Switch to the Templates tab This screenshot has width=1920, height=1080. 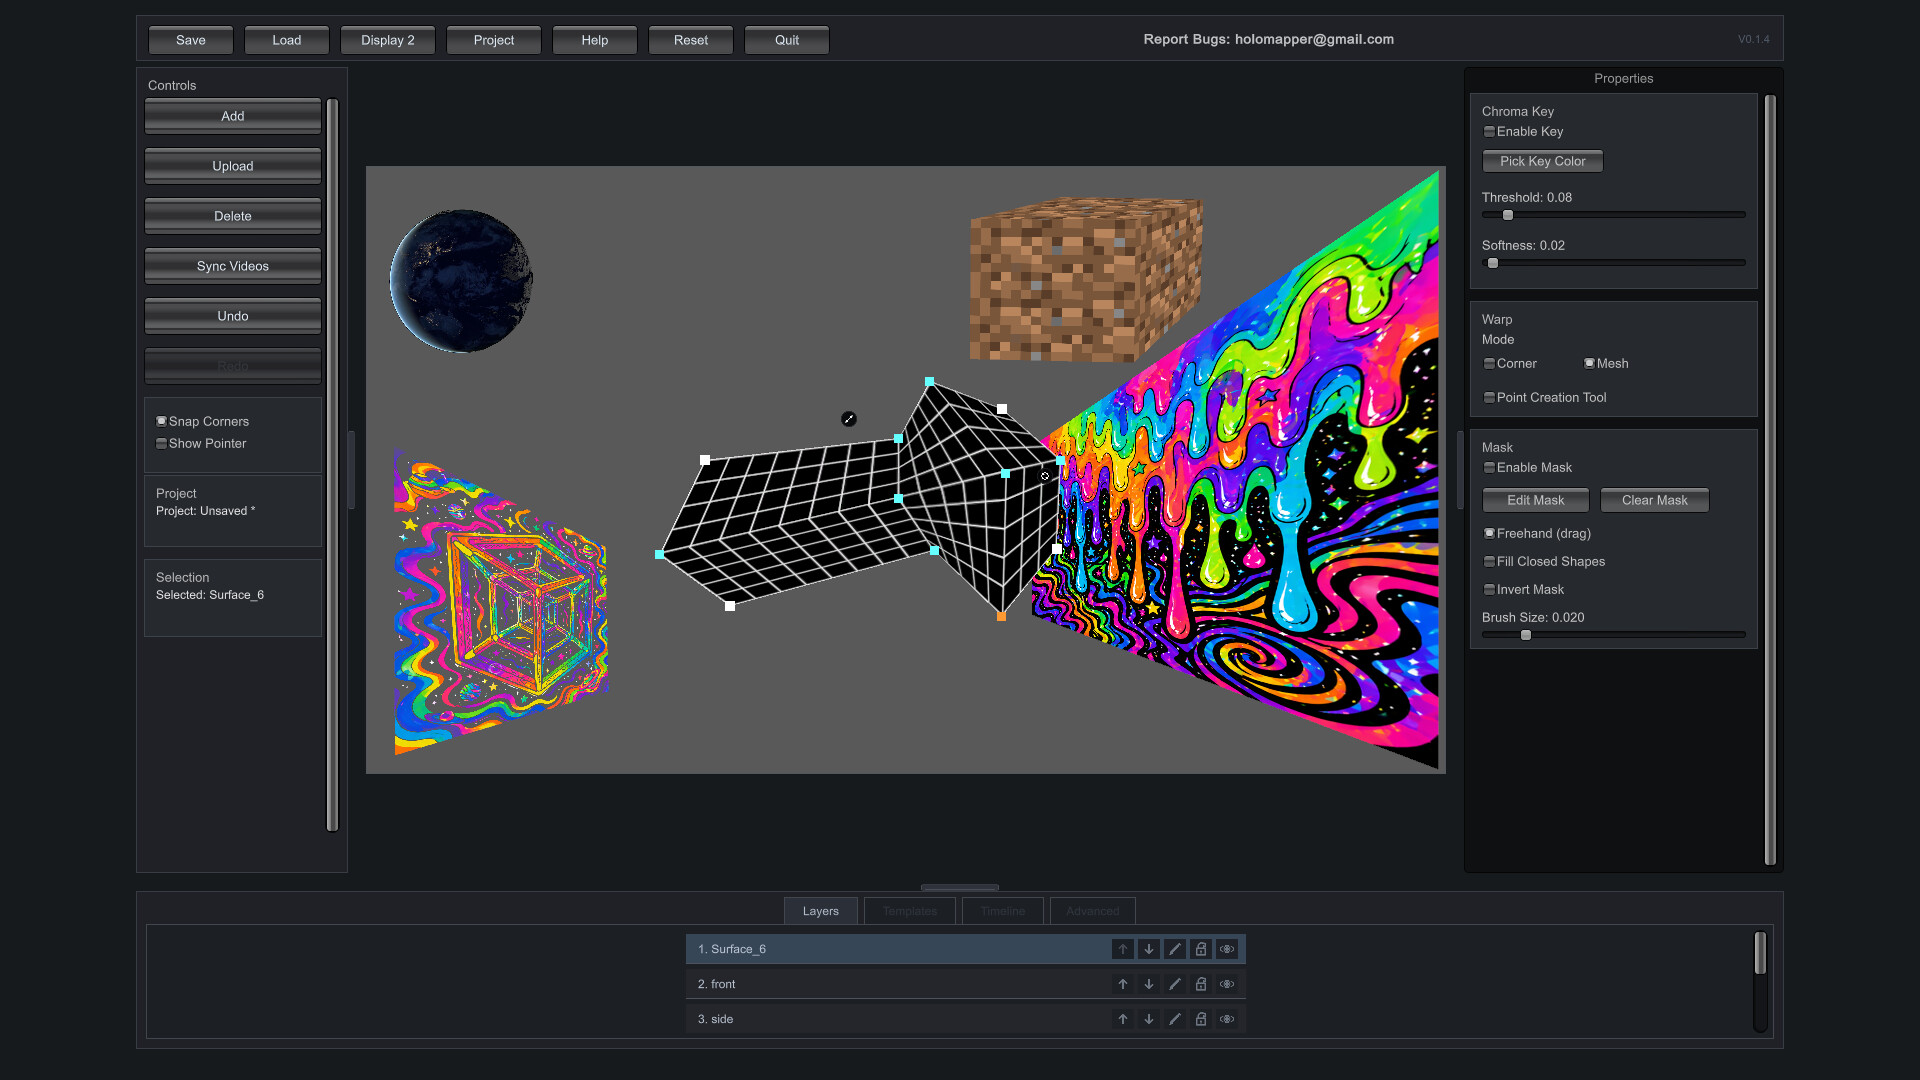pyautogui.click(x=909, y=911)
